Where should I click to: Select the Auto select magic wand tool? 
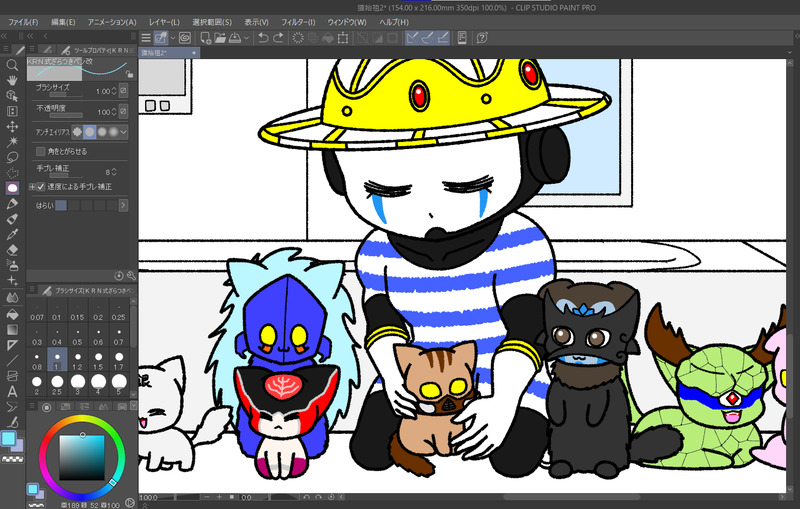(12, 142)
